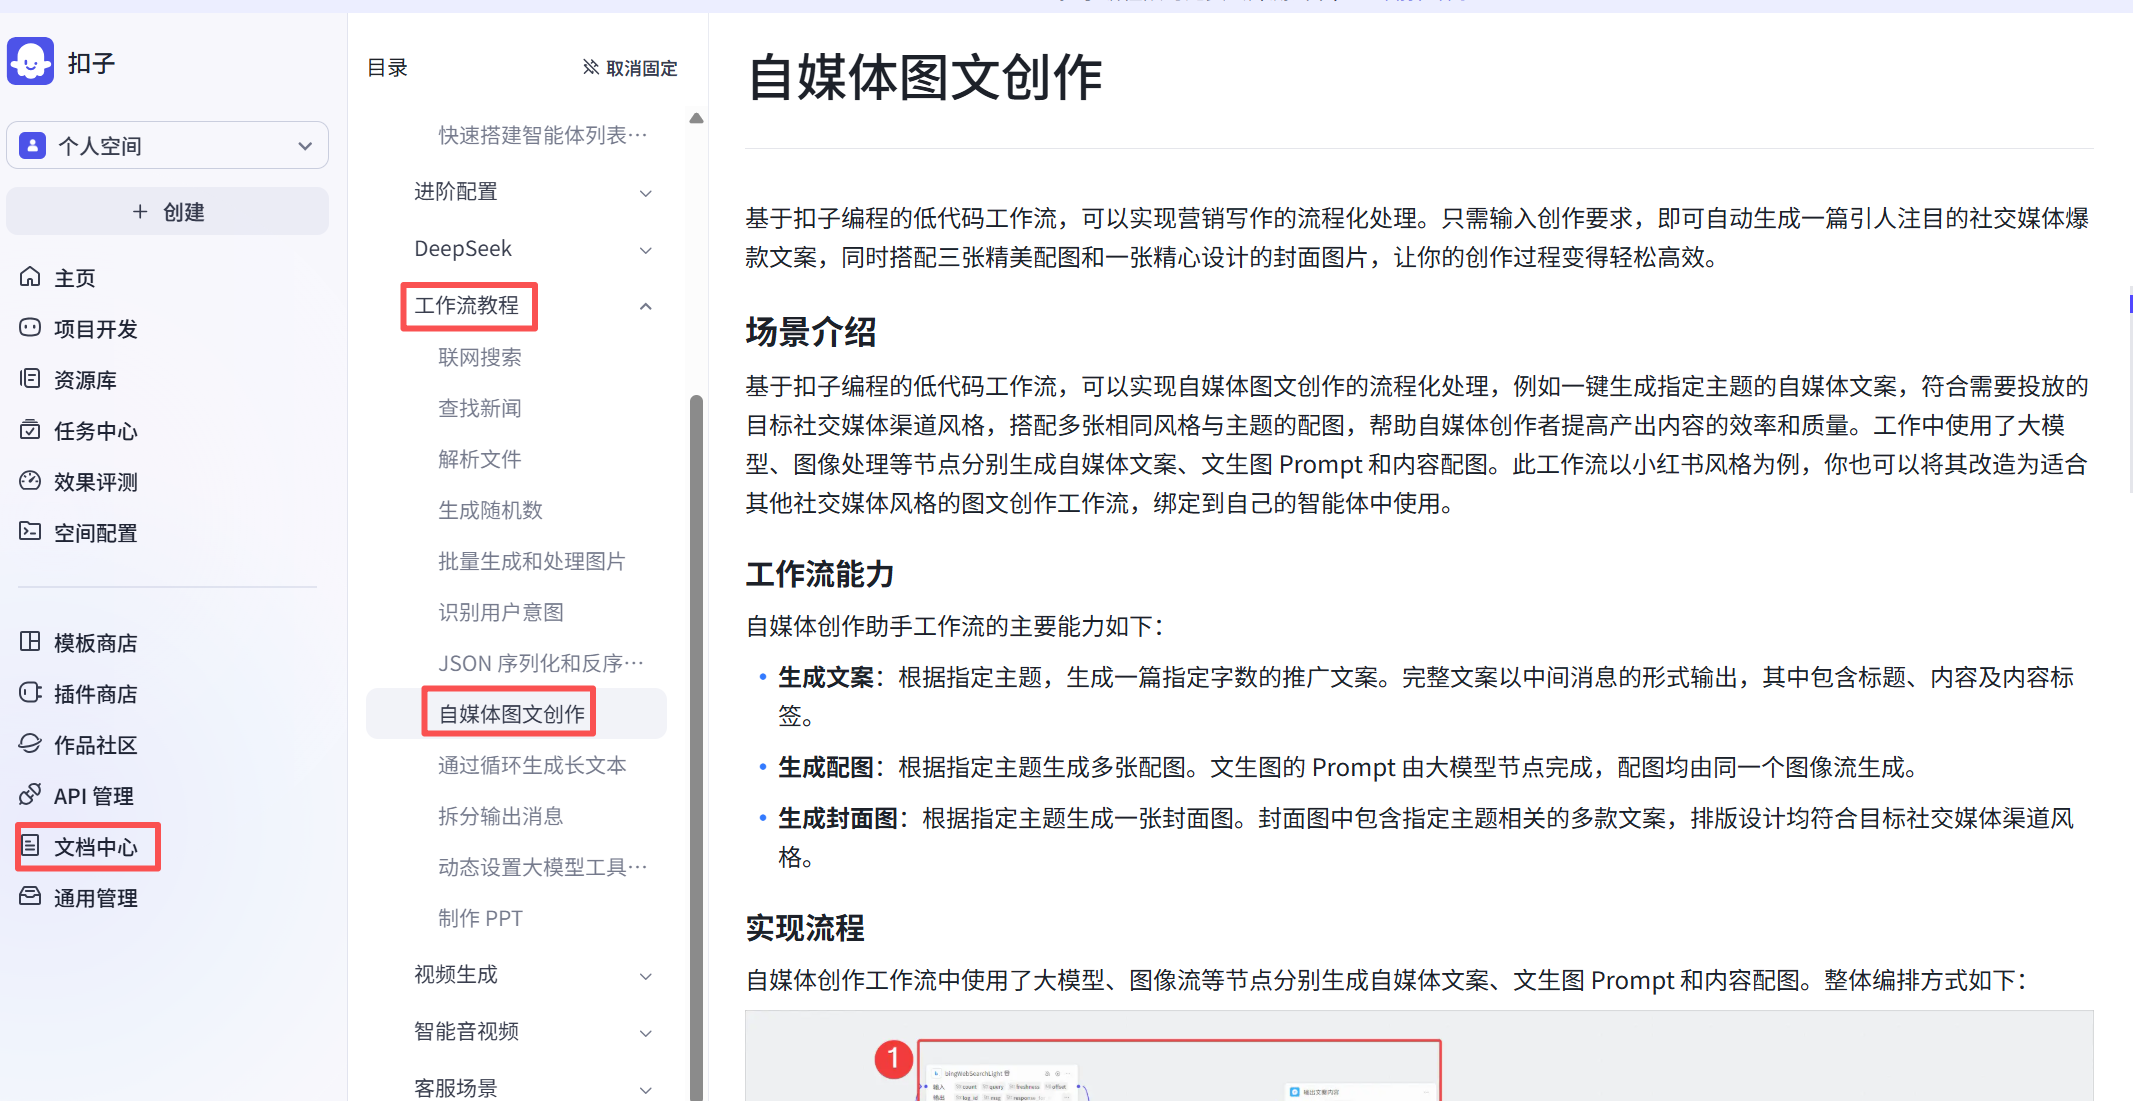2133x1101 pixels.
Task: Click the Coze logo icon
Action: click(x=31, y=62)
